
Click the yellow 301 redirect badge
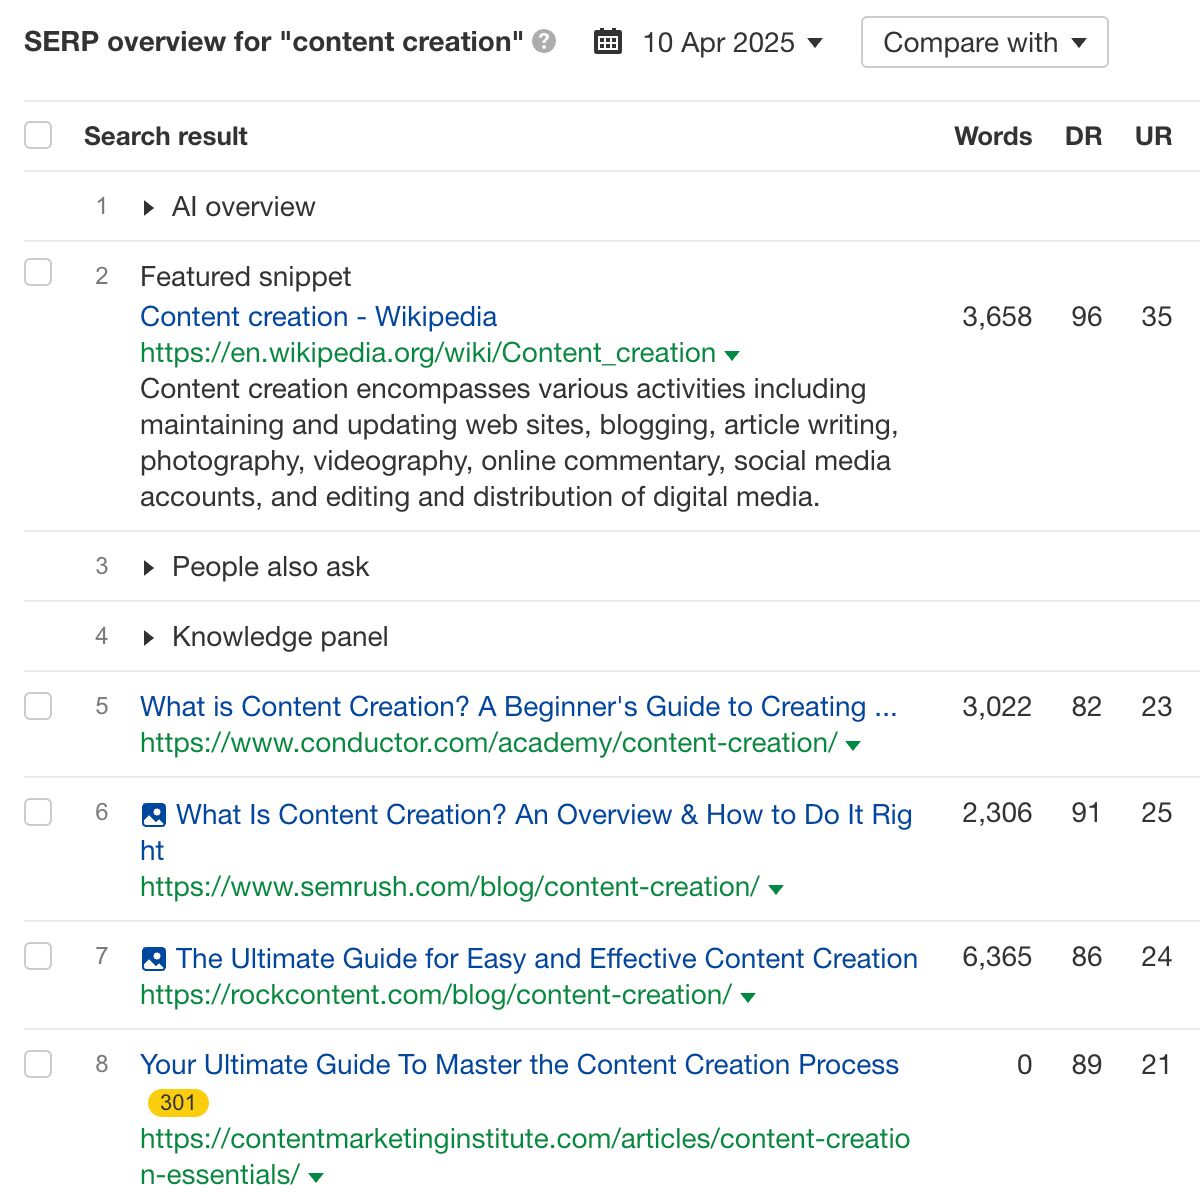pyautogui.click(x=177, y=1102)
